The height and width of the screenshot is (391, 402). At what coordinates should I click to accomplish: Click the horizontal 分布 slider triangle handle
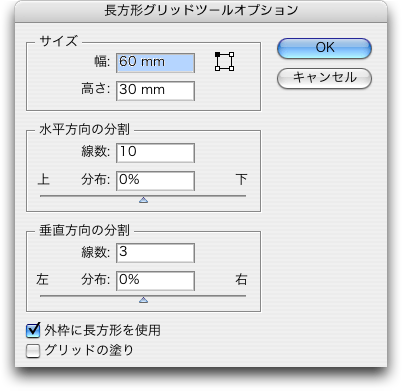click(144, 200)
